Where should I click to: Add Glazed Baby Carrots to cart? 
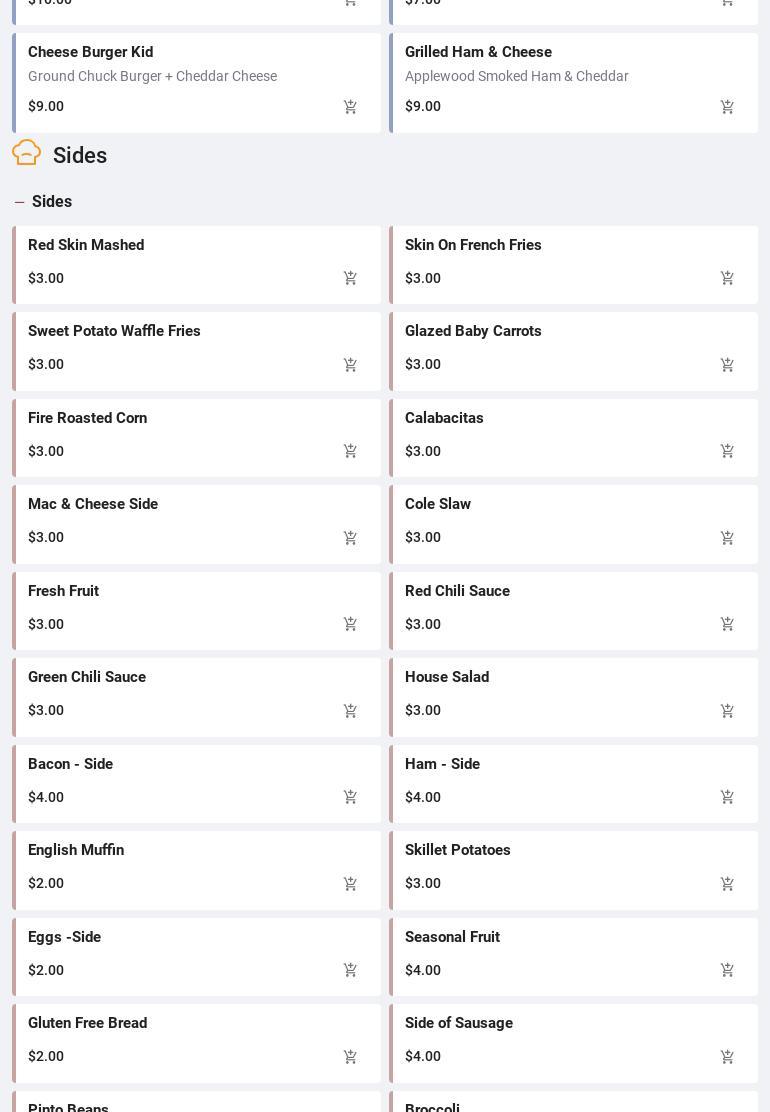click(727, 365)
